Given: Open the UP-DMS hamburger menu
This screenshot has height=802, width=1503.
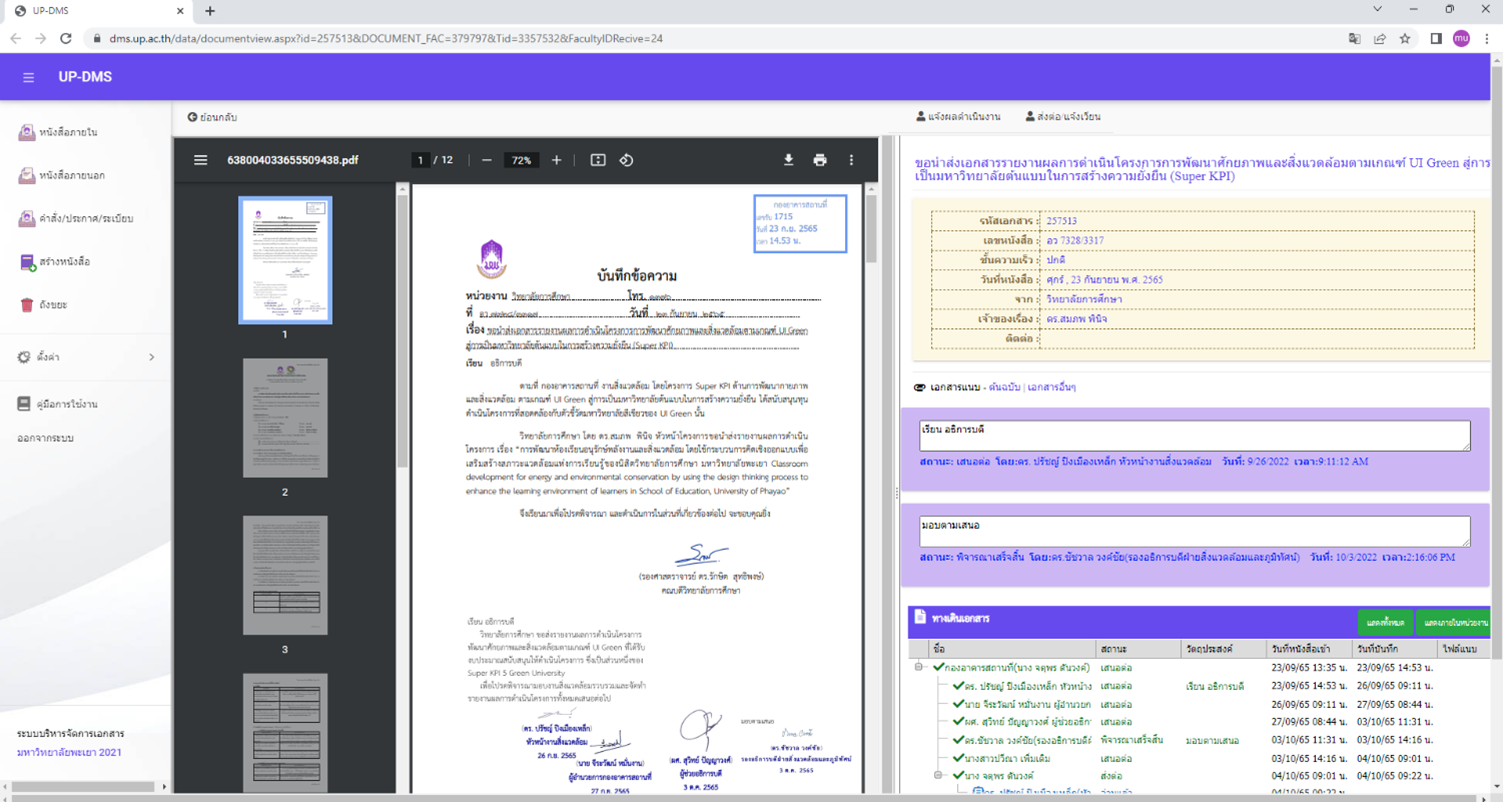Looking at the screenshot, I should [28, 77].
